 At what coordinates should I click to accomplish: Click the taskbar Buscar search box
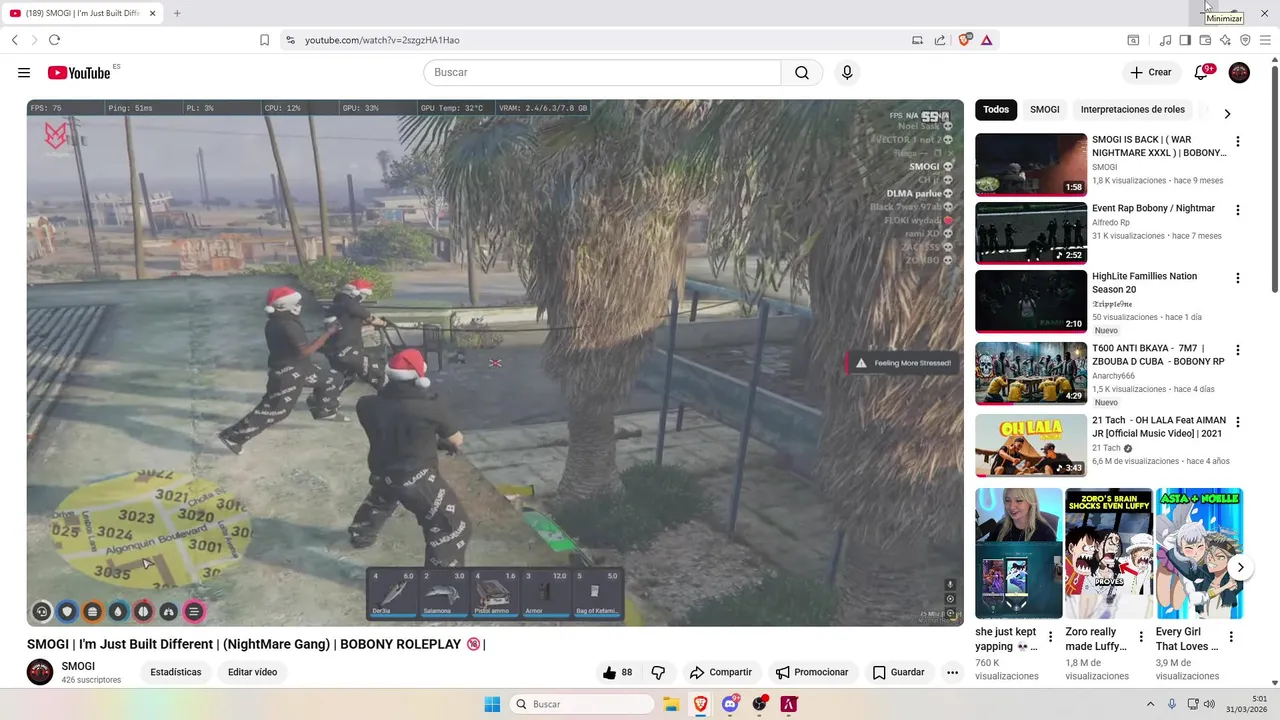tap(582, 704)
